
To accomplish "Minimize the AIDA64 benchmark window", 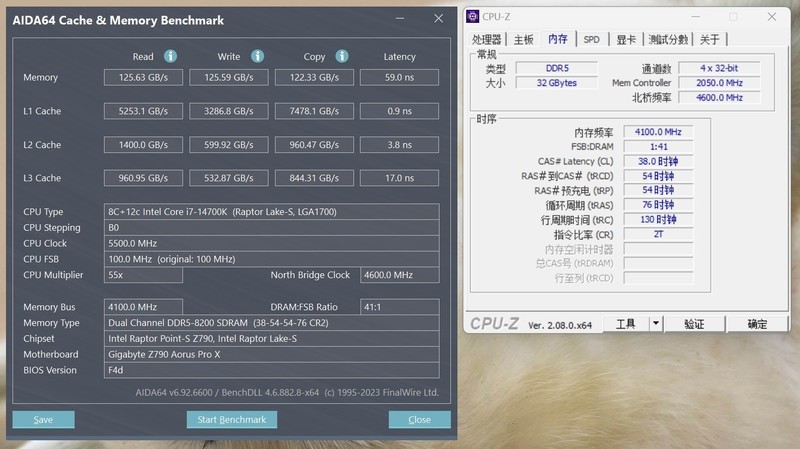I will click(x=400, y=18).
